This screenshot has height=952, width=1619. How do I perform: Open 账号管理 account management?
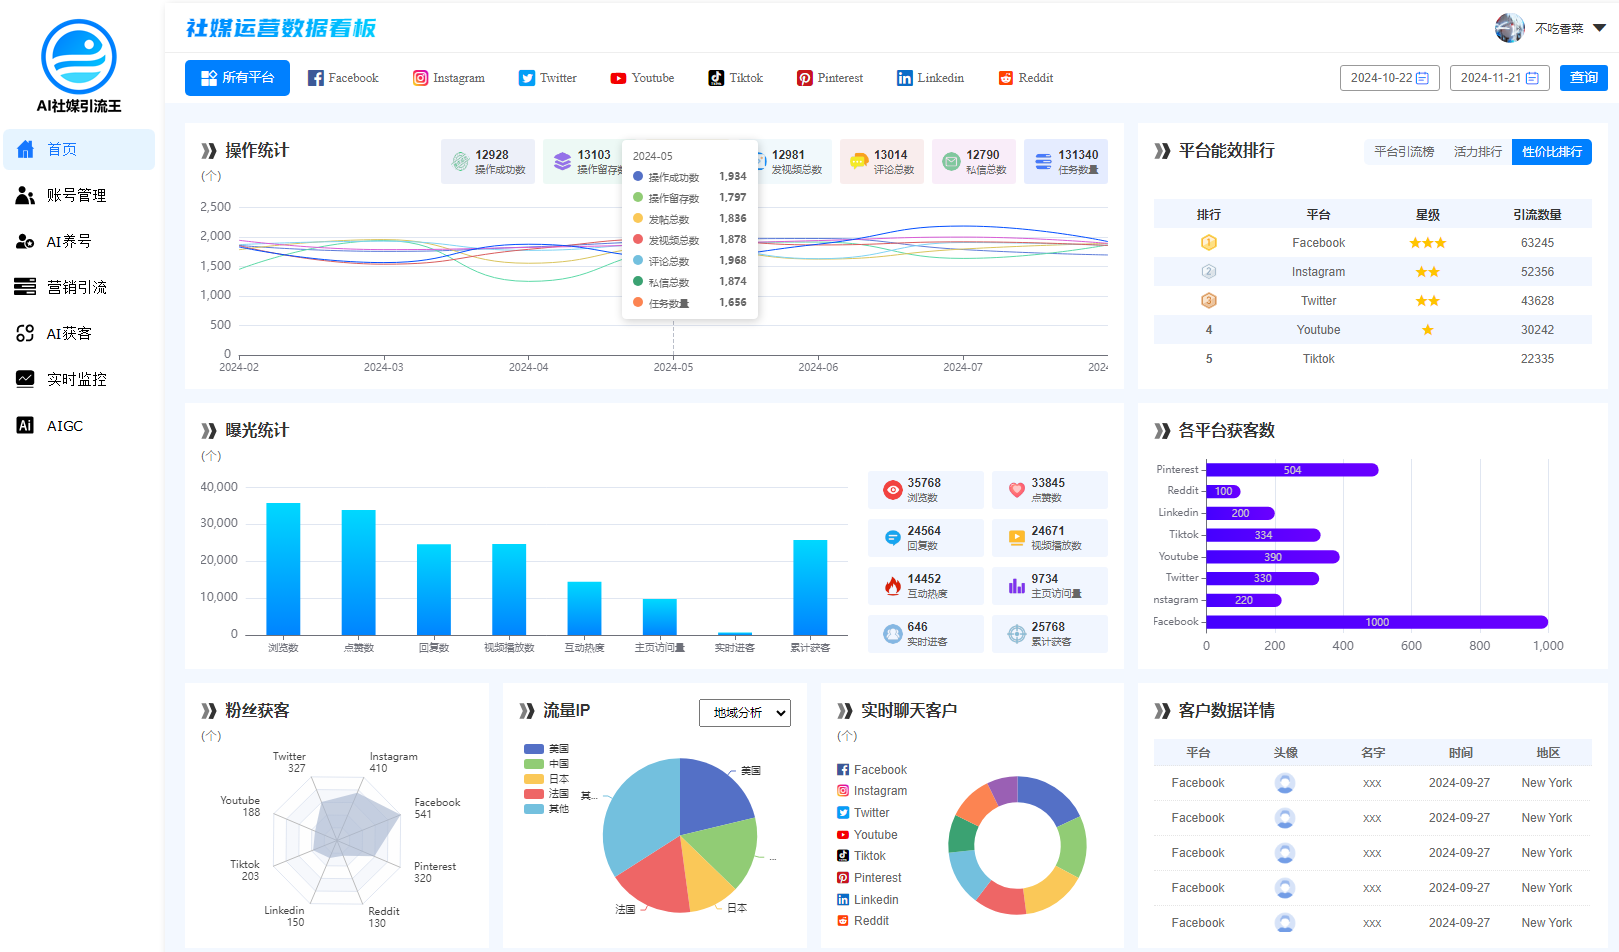79,195
